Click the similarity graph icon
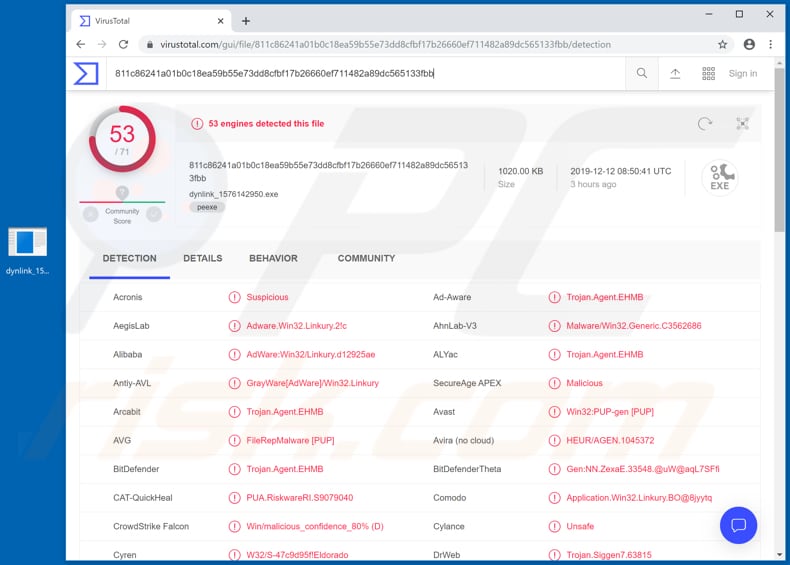Image resolution: width=790 pixels, height=565 pixels. 742,124
